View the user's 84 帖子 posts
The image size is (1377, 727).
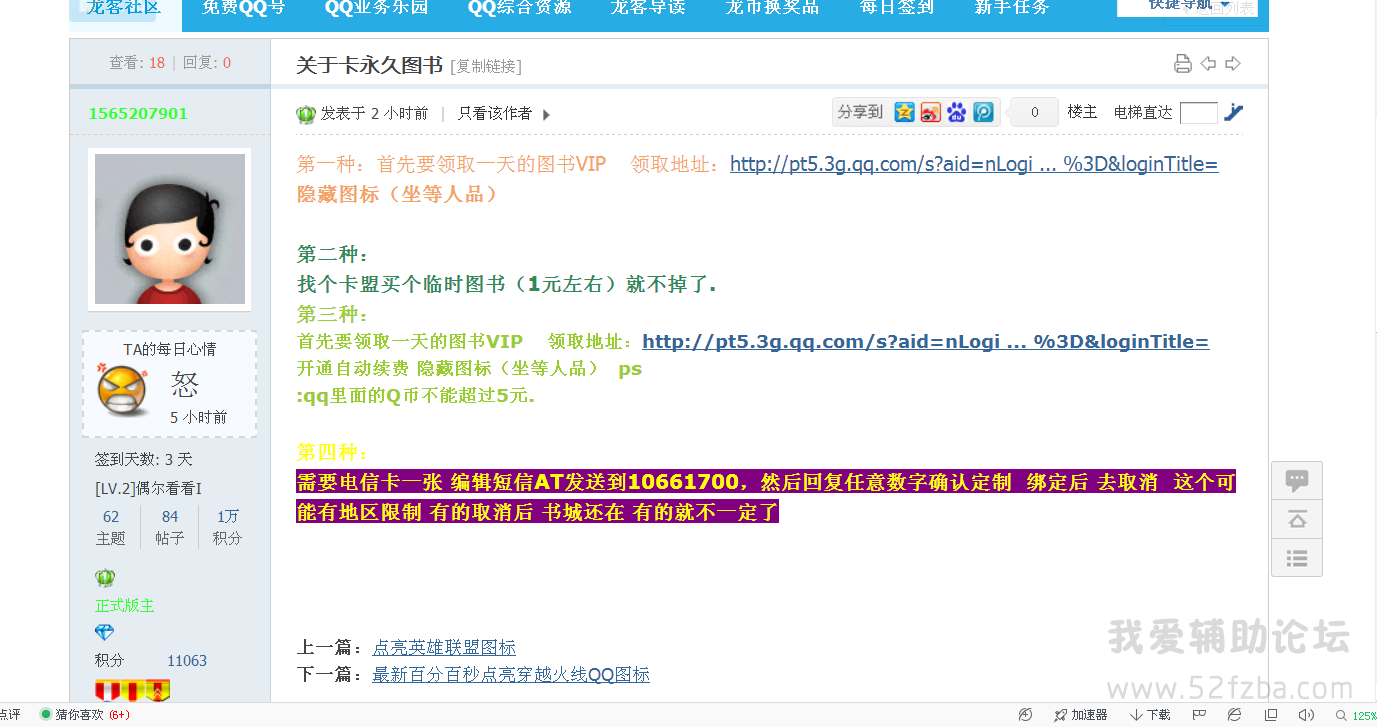tap(170, 527)
